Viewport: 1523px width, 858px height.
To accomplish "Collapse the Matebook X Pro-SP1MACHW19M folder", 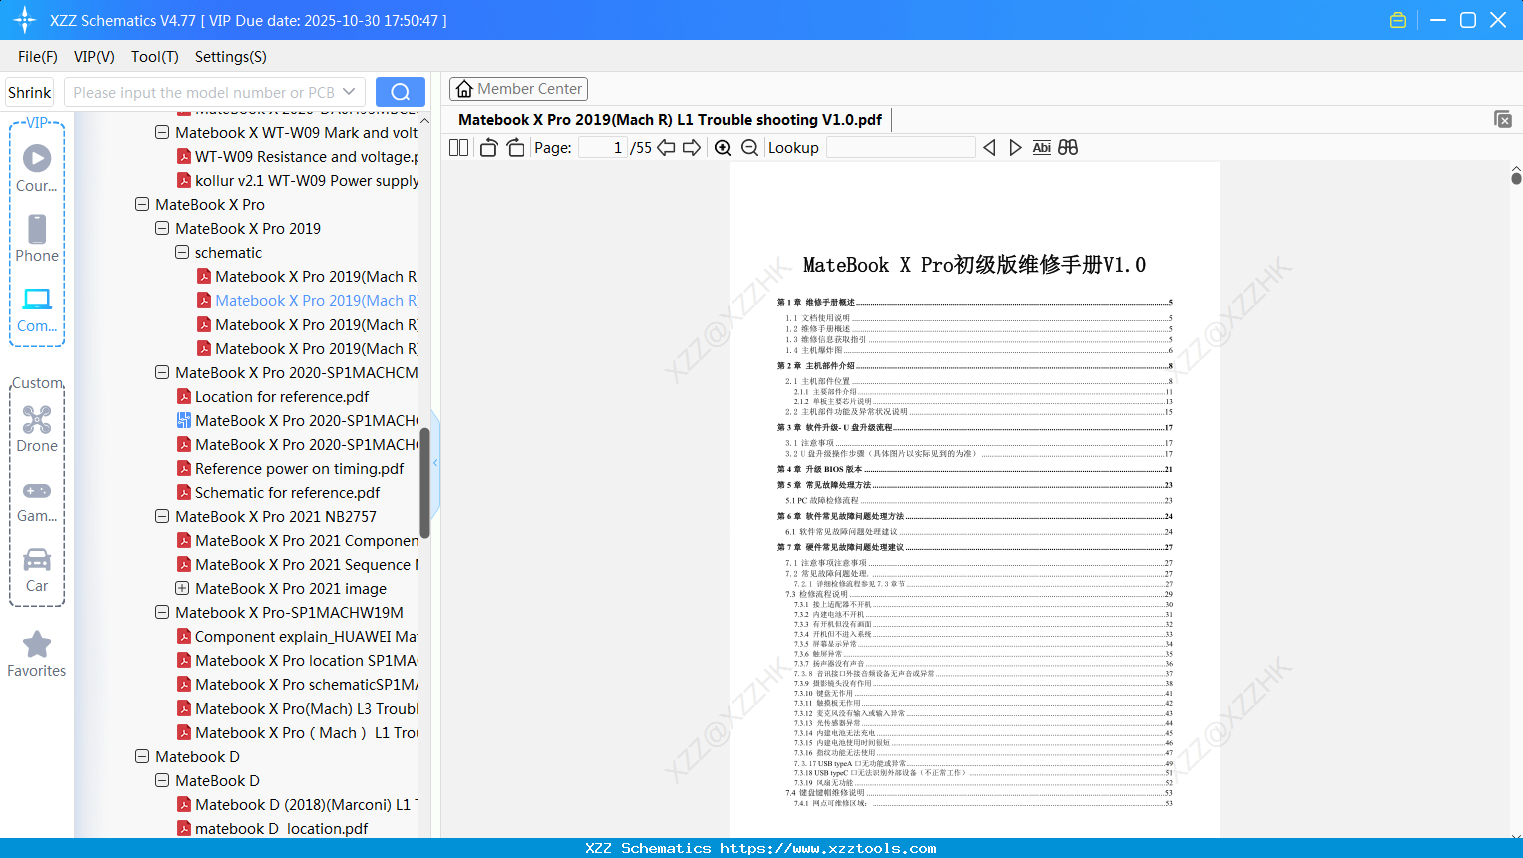I will [162, 612].
